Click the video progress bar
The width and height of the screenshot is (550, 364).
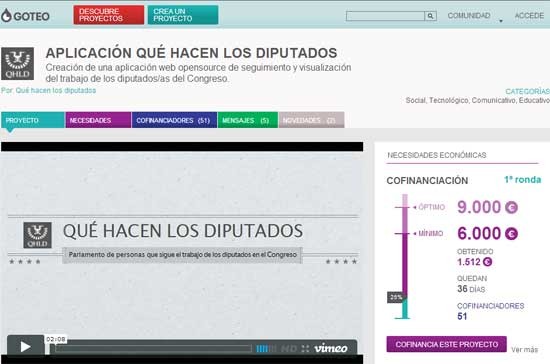pos(153,349)
